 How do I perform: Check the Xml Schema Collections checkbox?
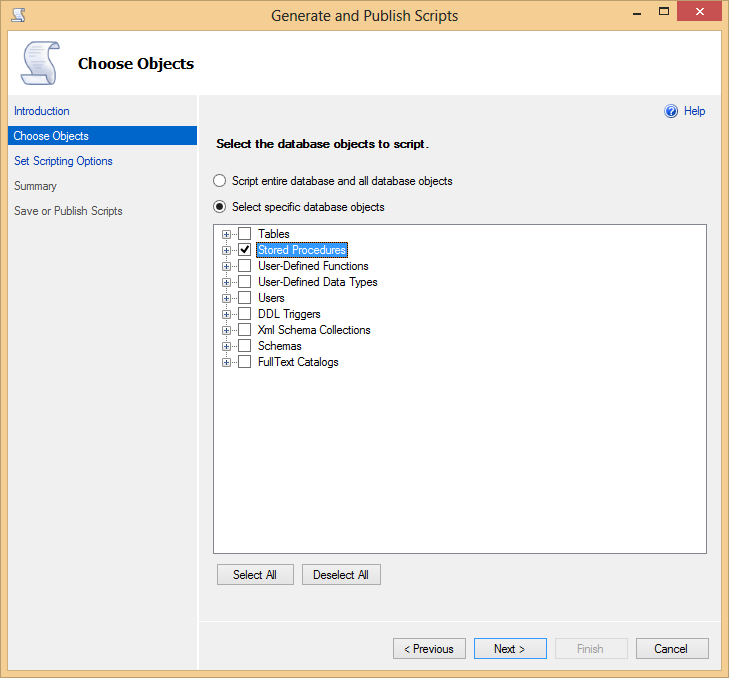pyautogui.click(x=245, y=330)
